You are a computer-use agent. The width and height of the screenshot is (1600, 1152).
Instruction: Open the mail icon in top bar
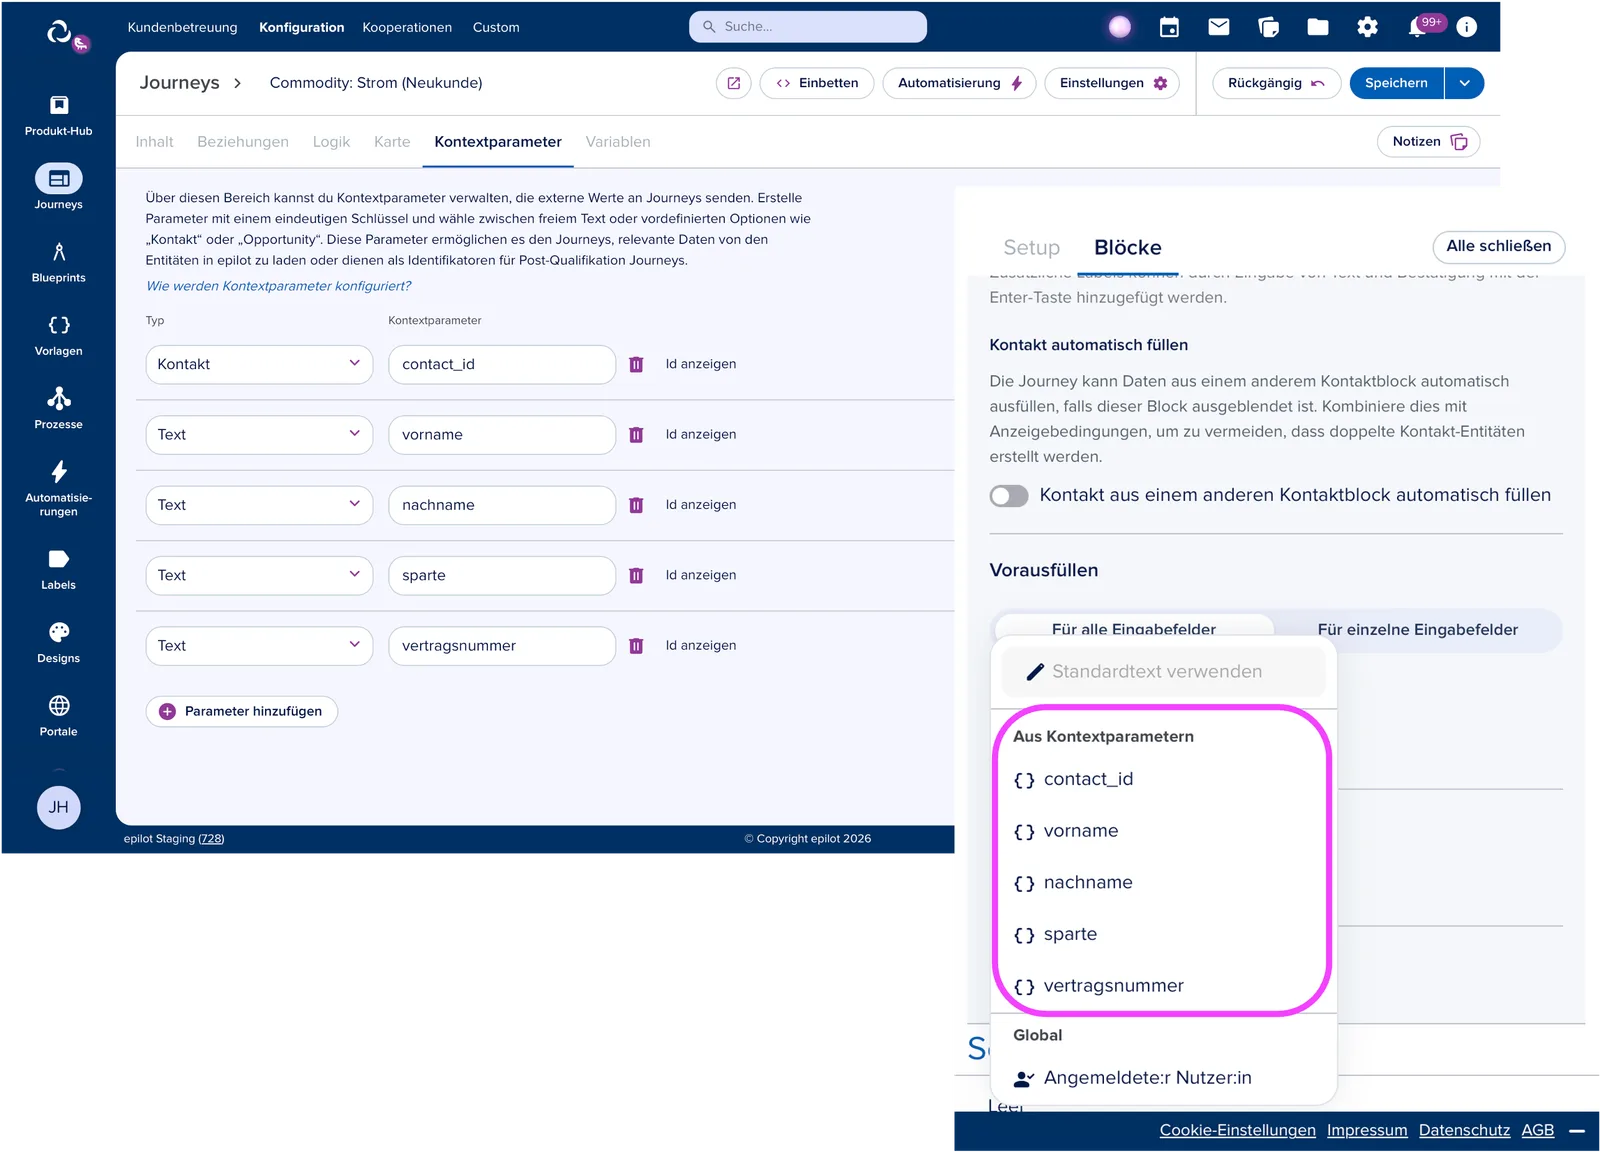tap(1219, 27)
